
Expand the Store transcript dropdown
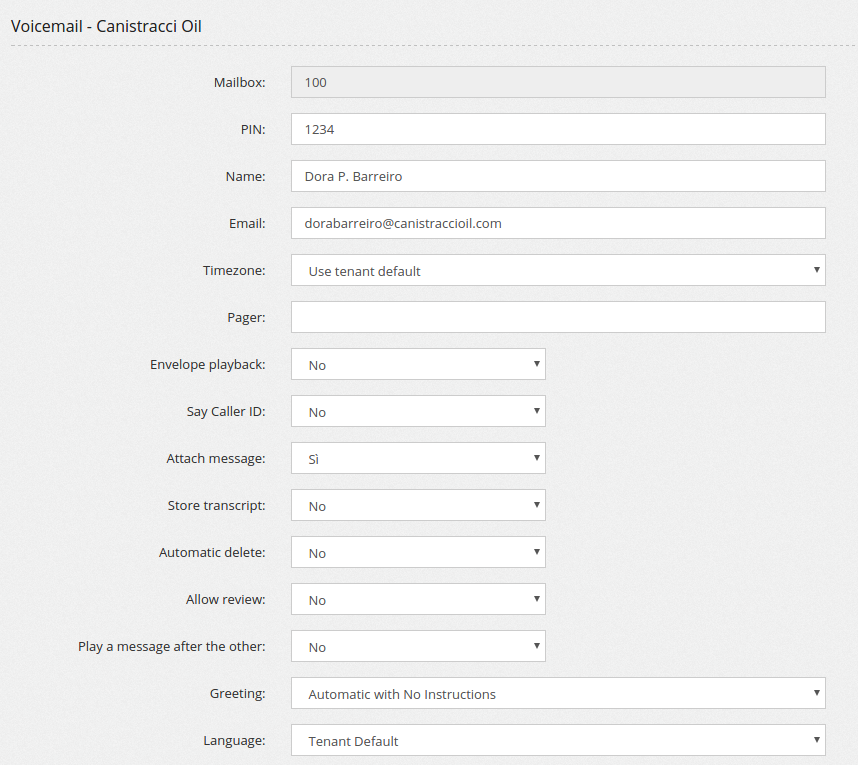[418, 505]
